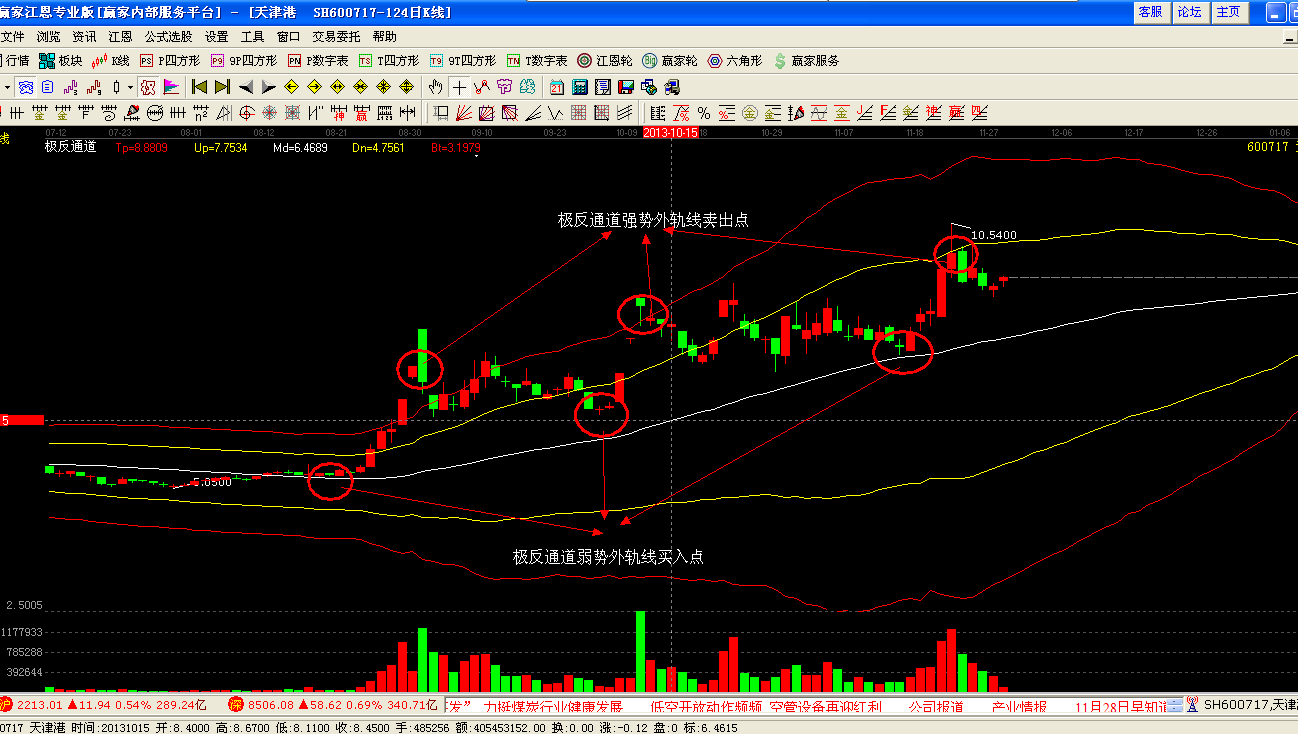Click the 10.5400 price high label
Screen dimensions: 1298x734
[x=993, y=235]
